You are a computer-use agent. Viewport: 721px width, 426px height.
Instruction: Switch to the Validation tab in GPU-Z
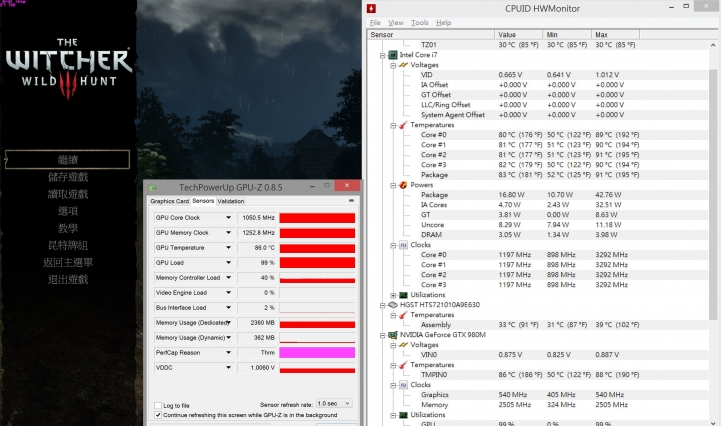(x=231, y=201)
